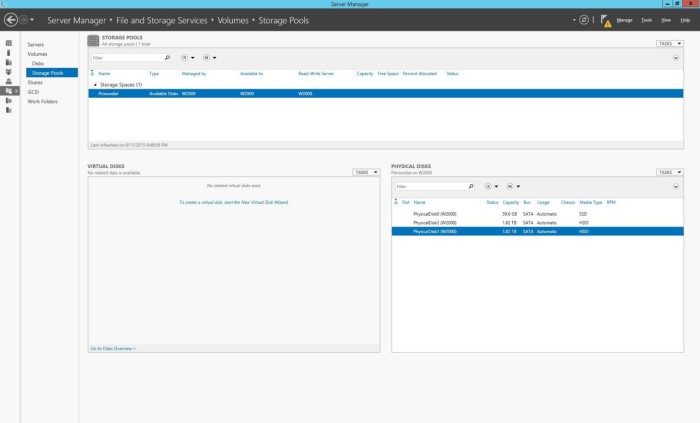Sort storage pools by Capacity column

tap(365, 74)
